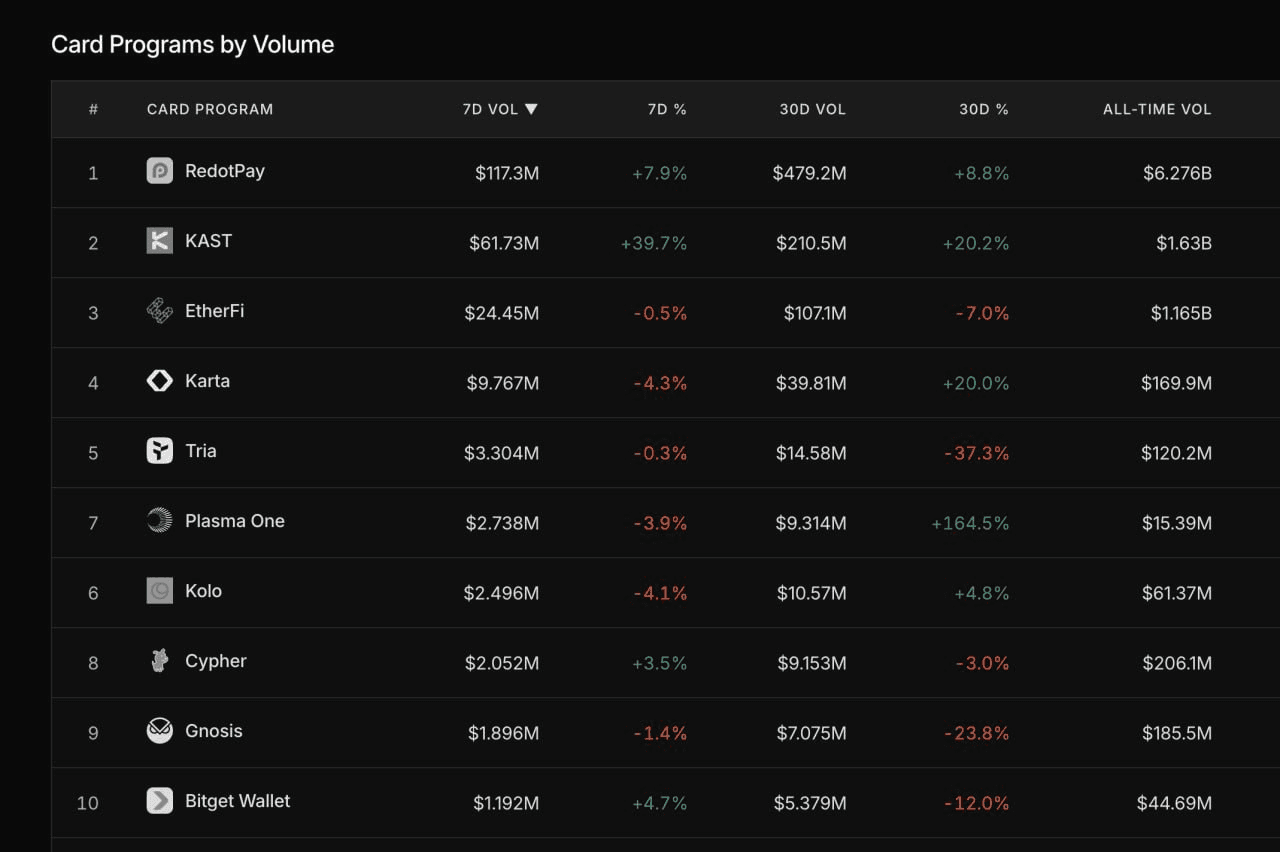Select the Bitget Wallet all-time volume cell
The width and height of the screenshot is (1280, 852).
point(1174,803)
